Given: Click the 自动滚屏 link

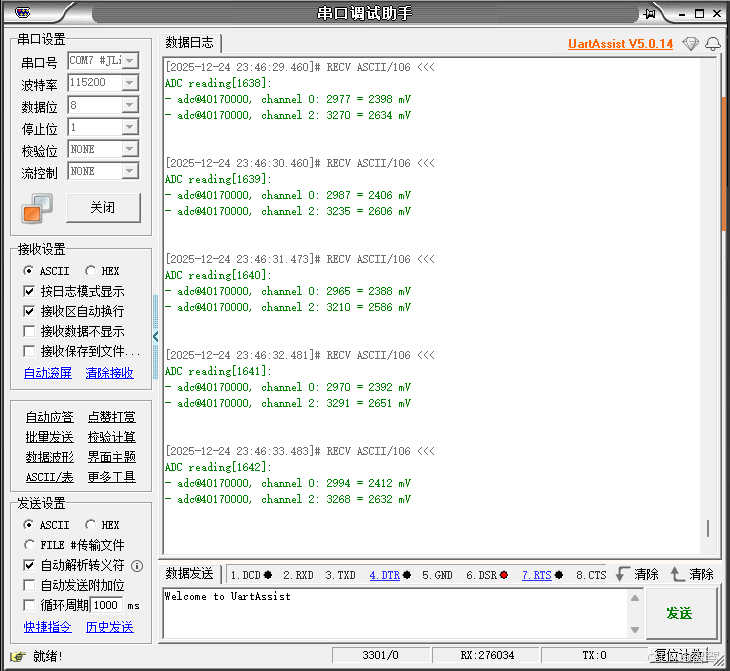Looking at the screenshot, I should coord(47,373).
